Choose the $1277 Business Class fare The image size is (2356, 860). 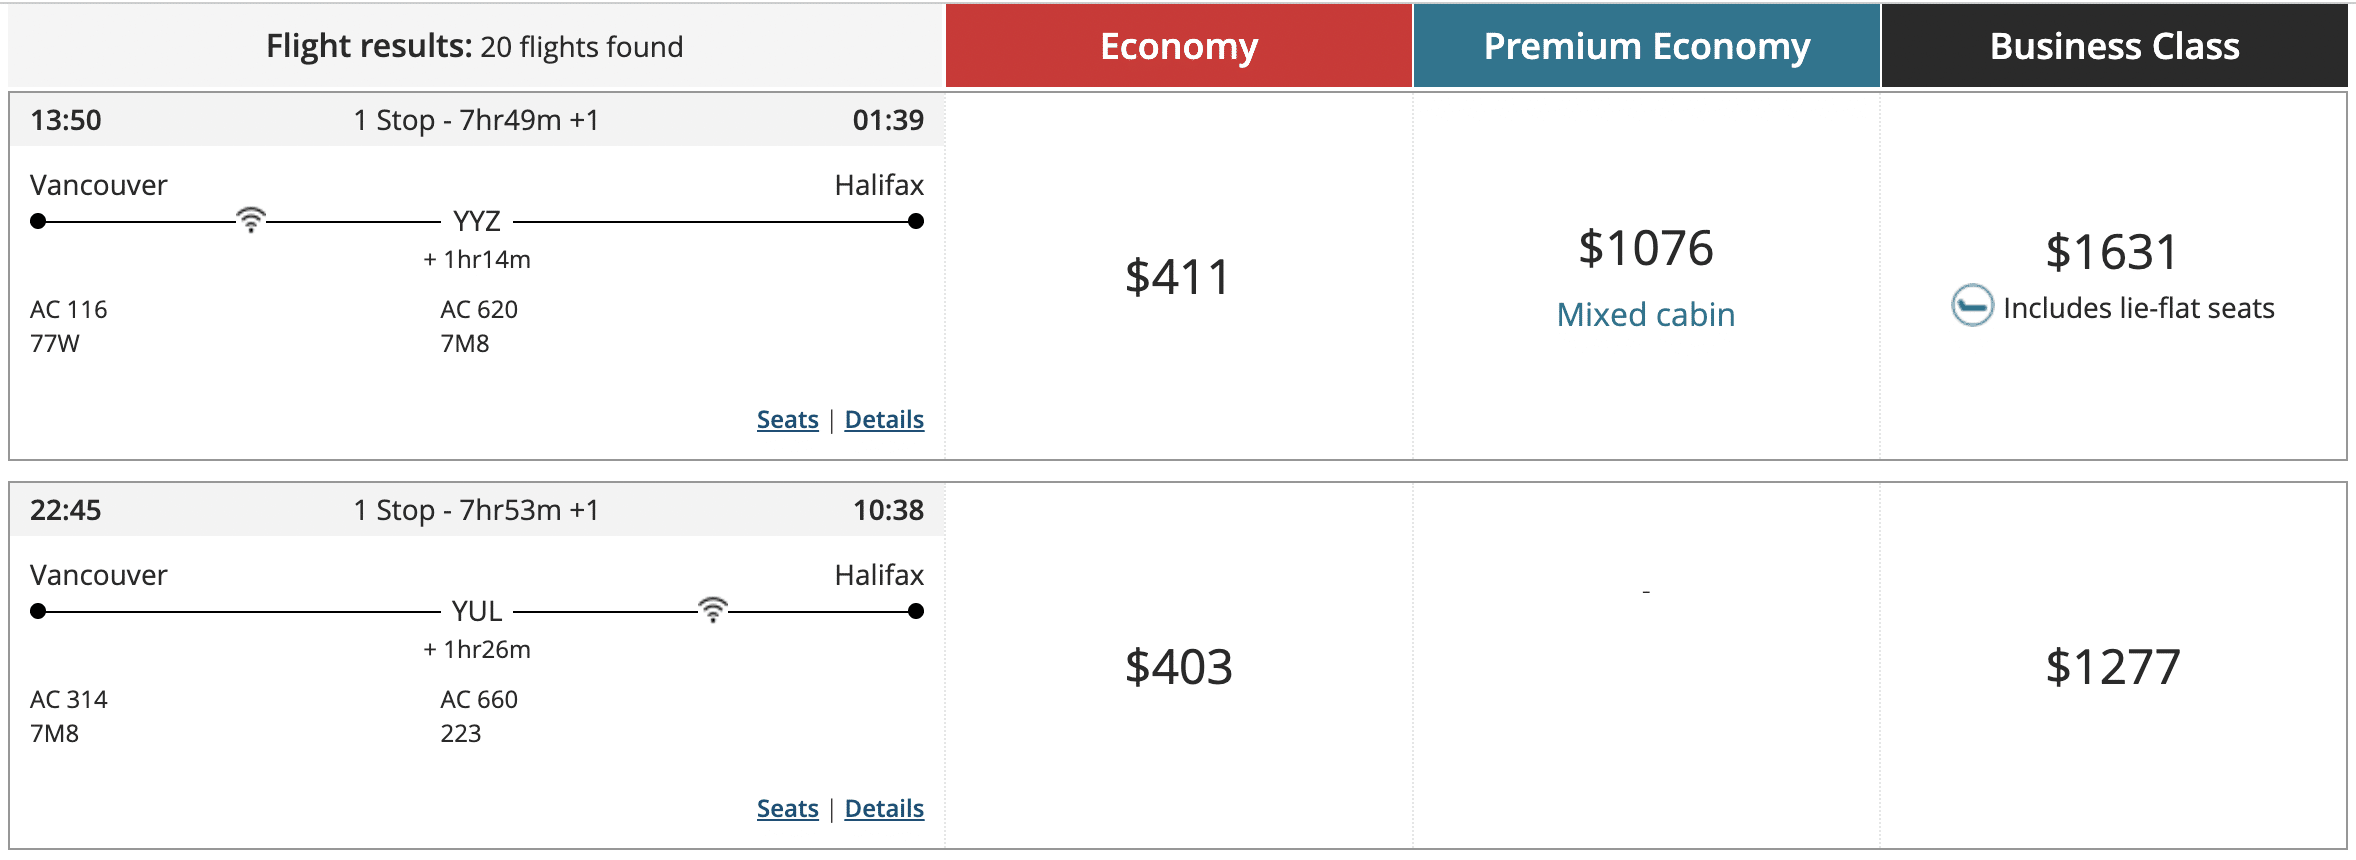[2112, 667]
